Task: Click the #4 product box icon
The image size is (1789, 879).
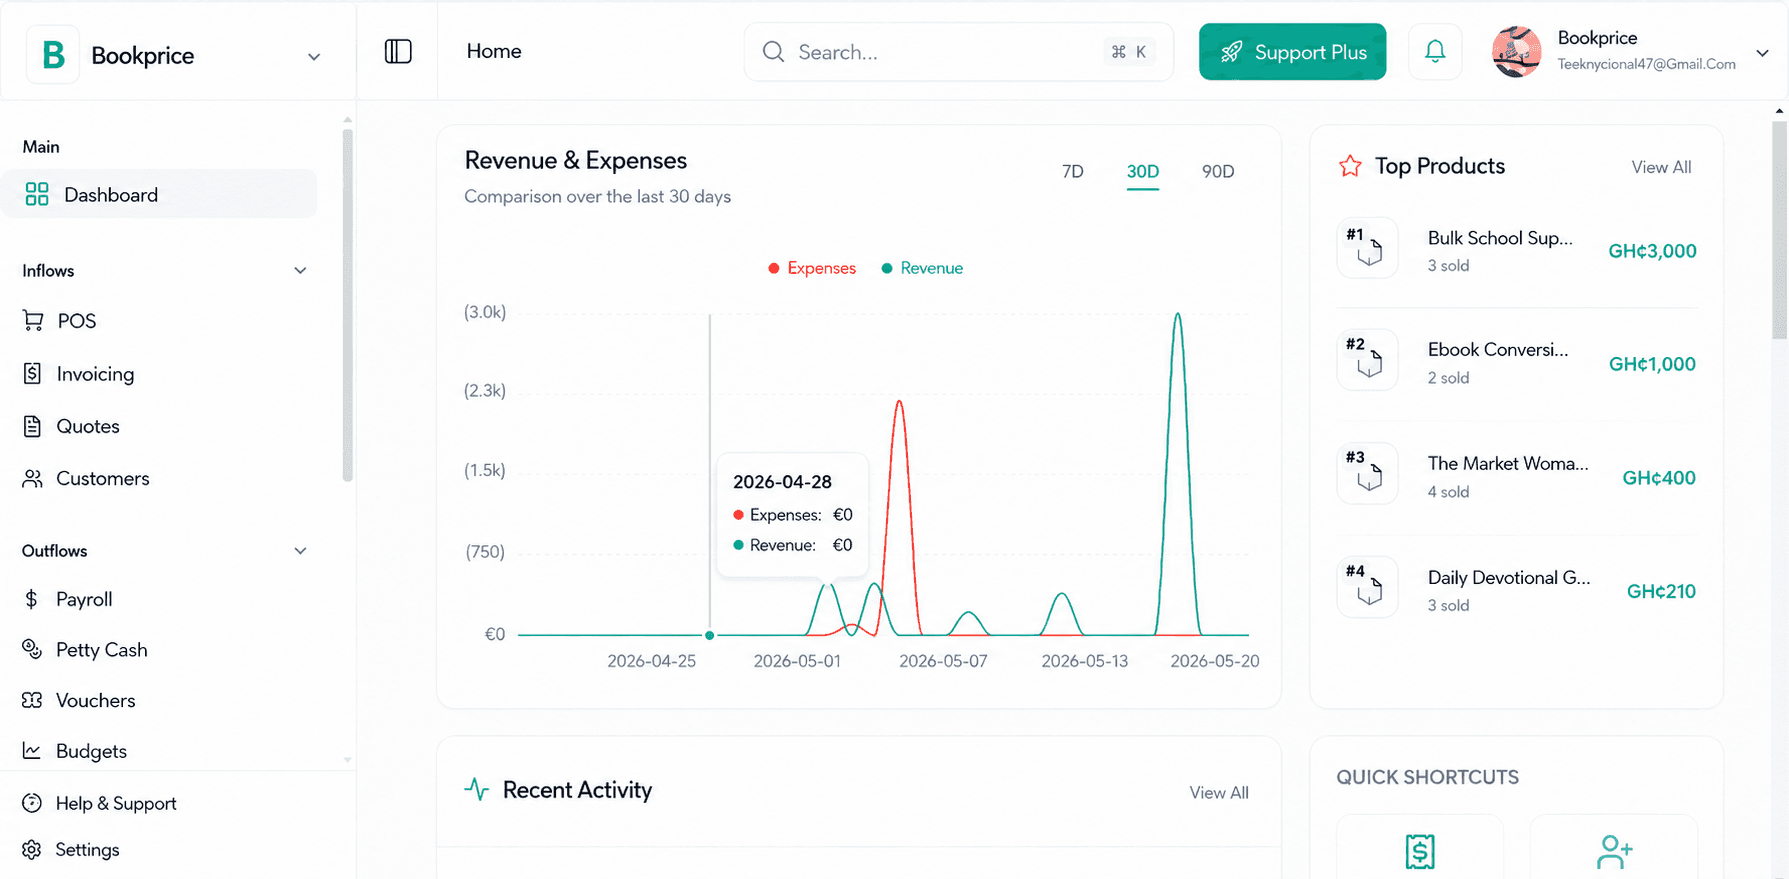Action: [1367, 587]
